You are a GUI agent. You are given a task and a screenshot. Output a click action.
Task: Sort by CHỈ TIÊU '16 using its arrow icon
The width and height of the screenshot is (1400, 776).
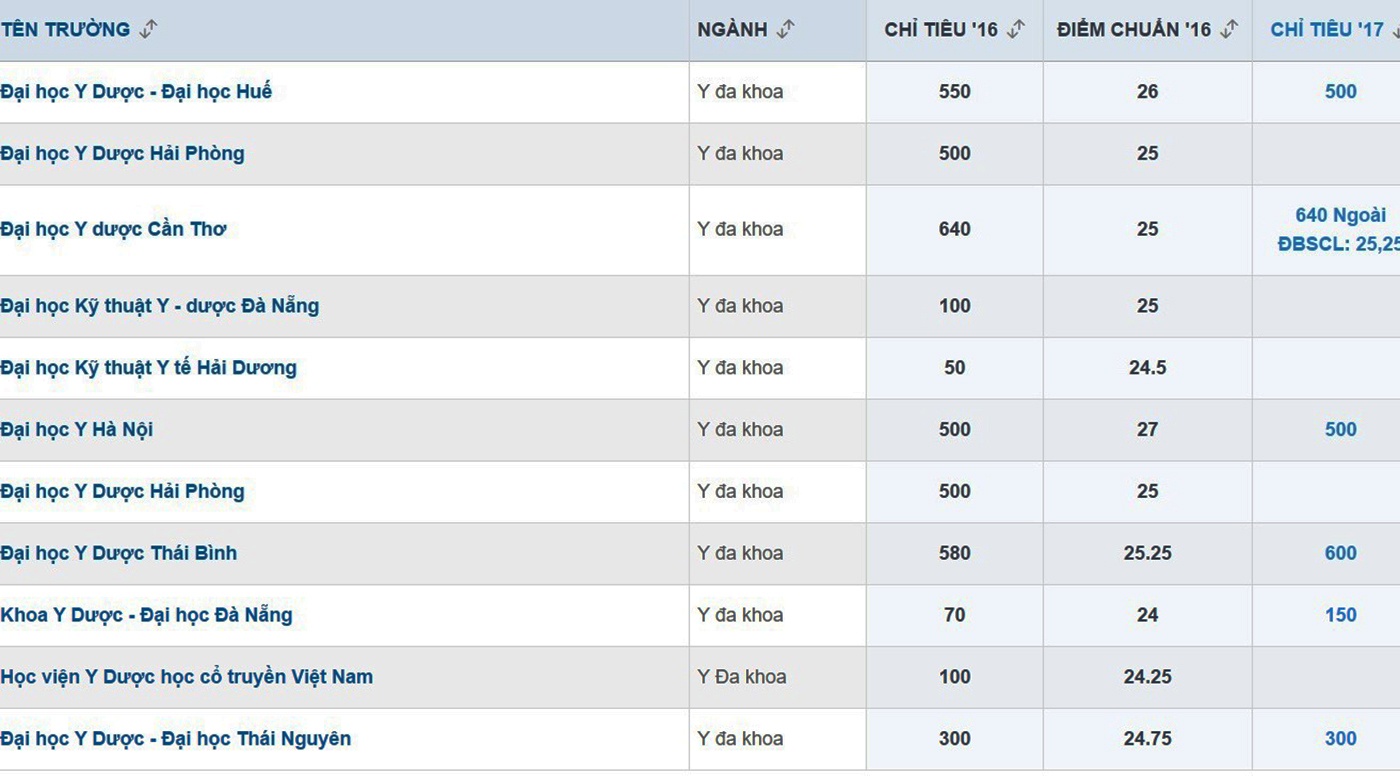[x=1016, y=30]
